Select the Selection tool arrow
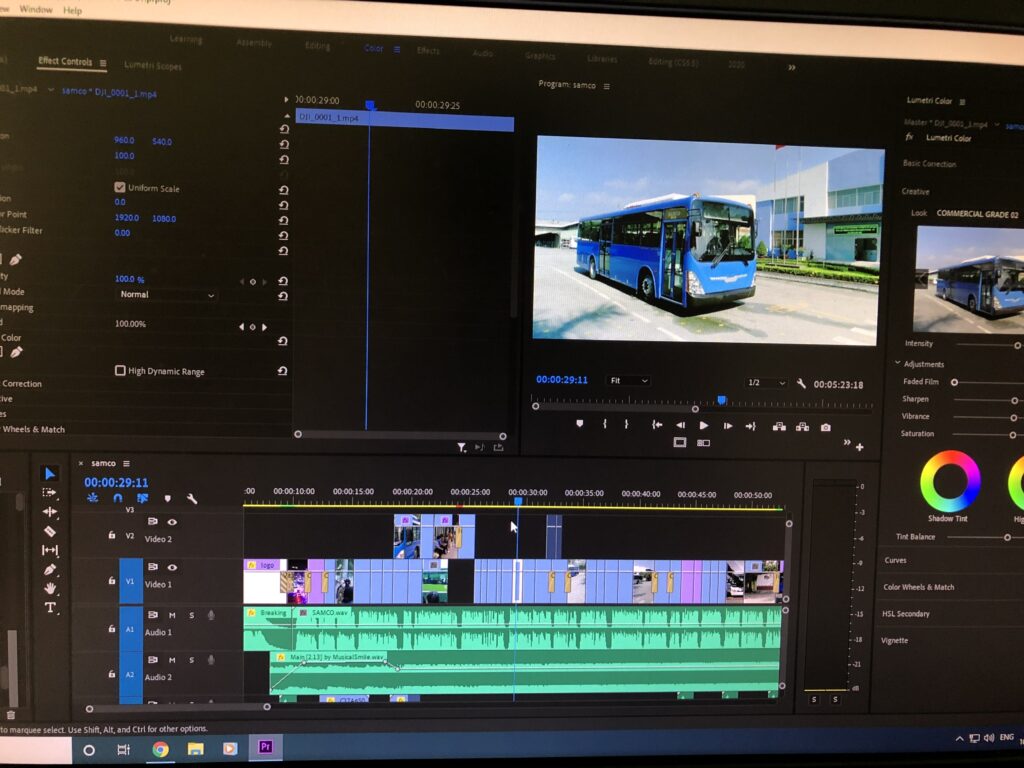Viewport: 1024px width, 768px height. click(x=50, y=473)
